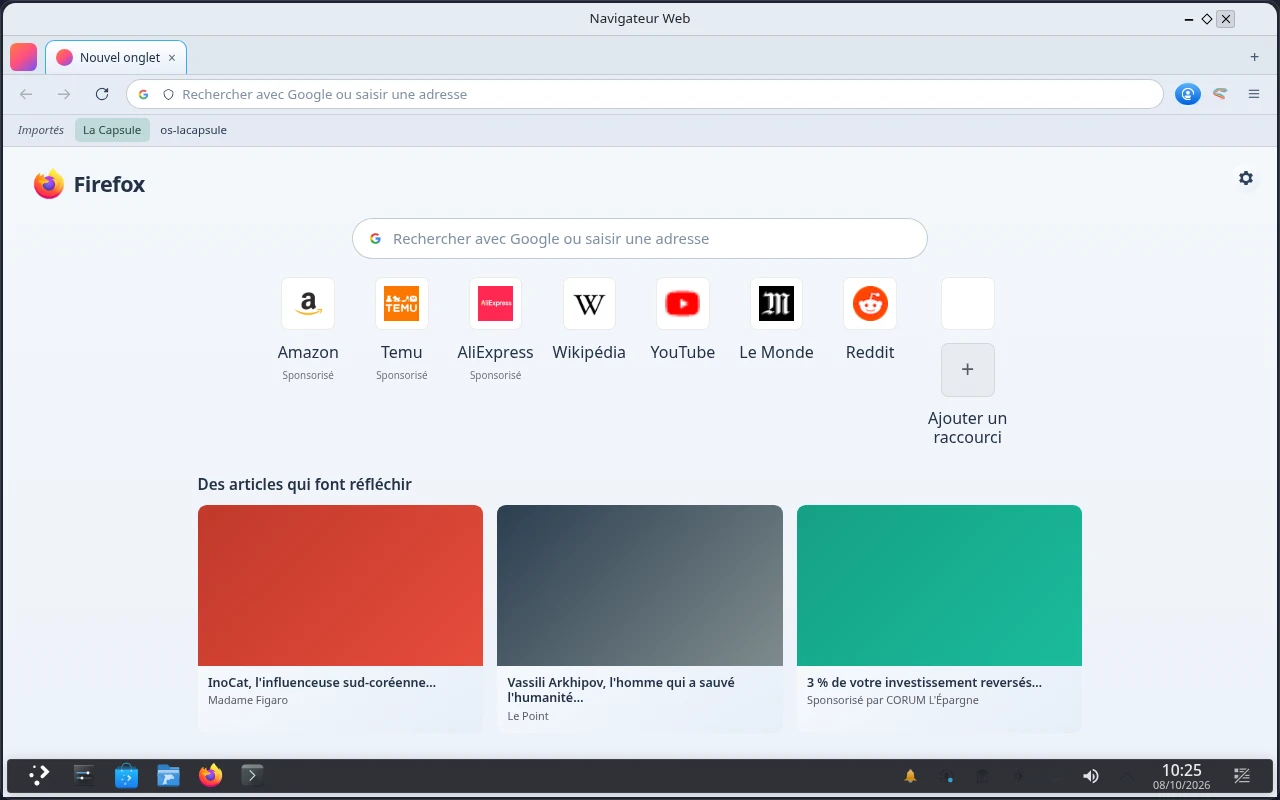
Task: Open the Firefox account icon
Action: click(1188, 94)
